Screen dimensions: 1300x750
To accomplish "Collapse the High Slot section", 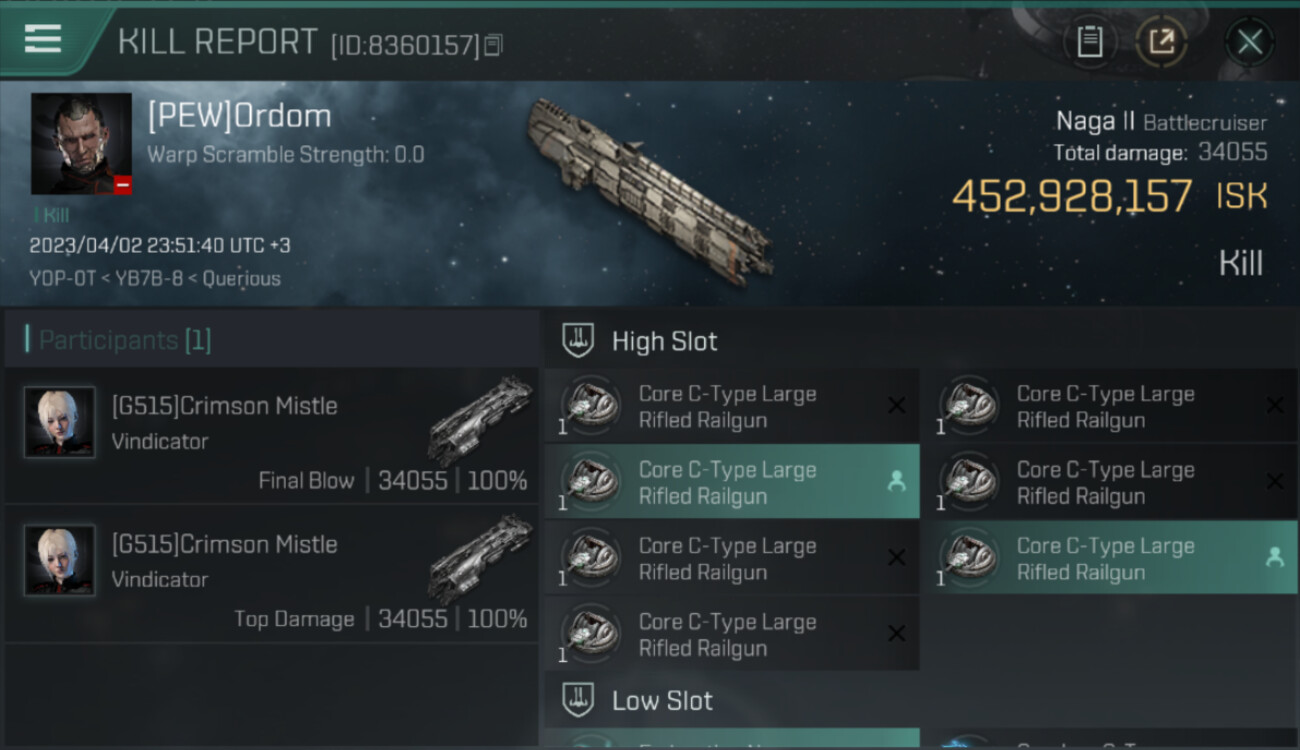I will coord(578,341).
